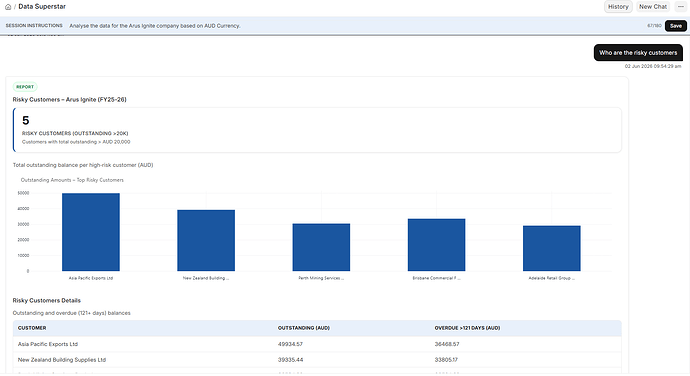
Task: Select the outstanding value 49934.57
Action: [x=290, y=344]
